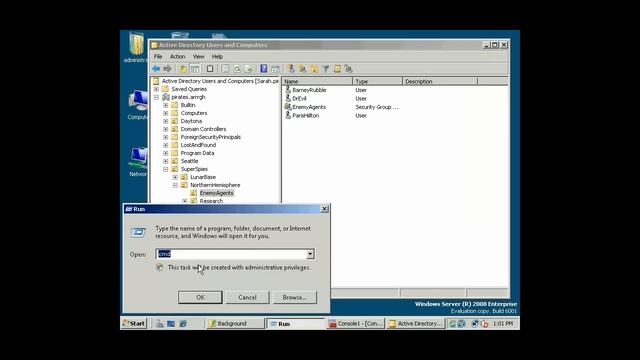Click the Find objects toolbar icon

click(x=337, y=69)
